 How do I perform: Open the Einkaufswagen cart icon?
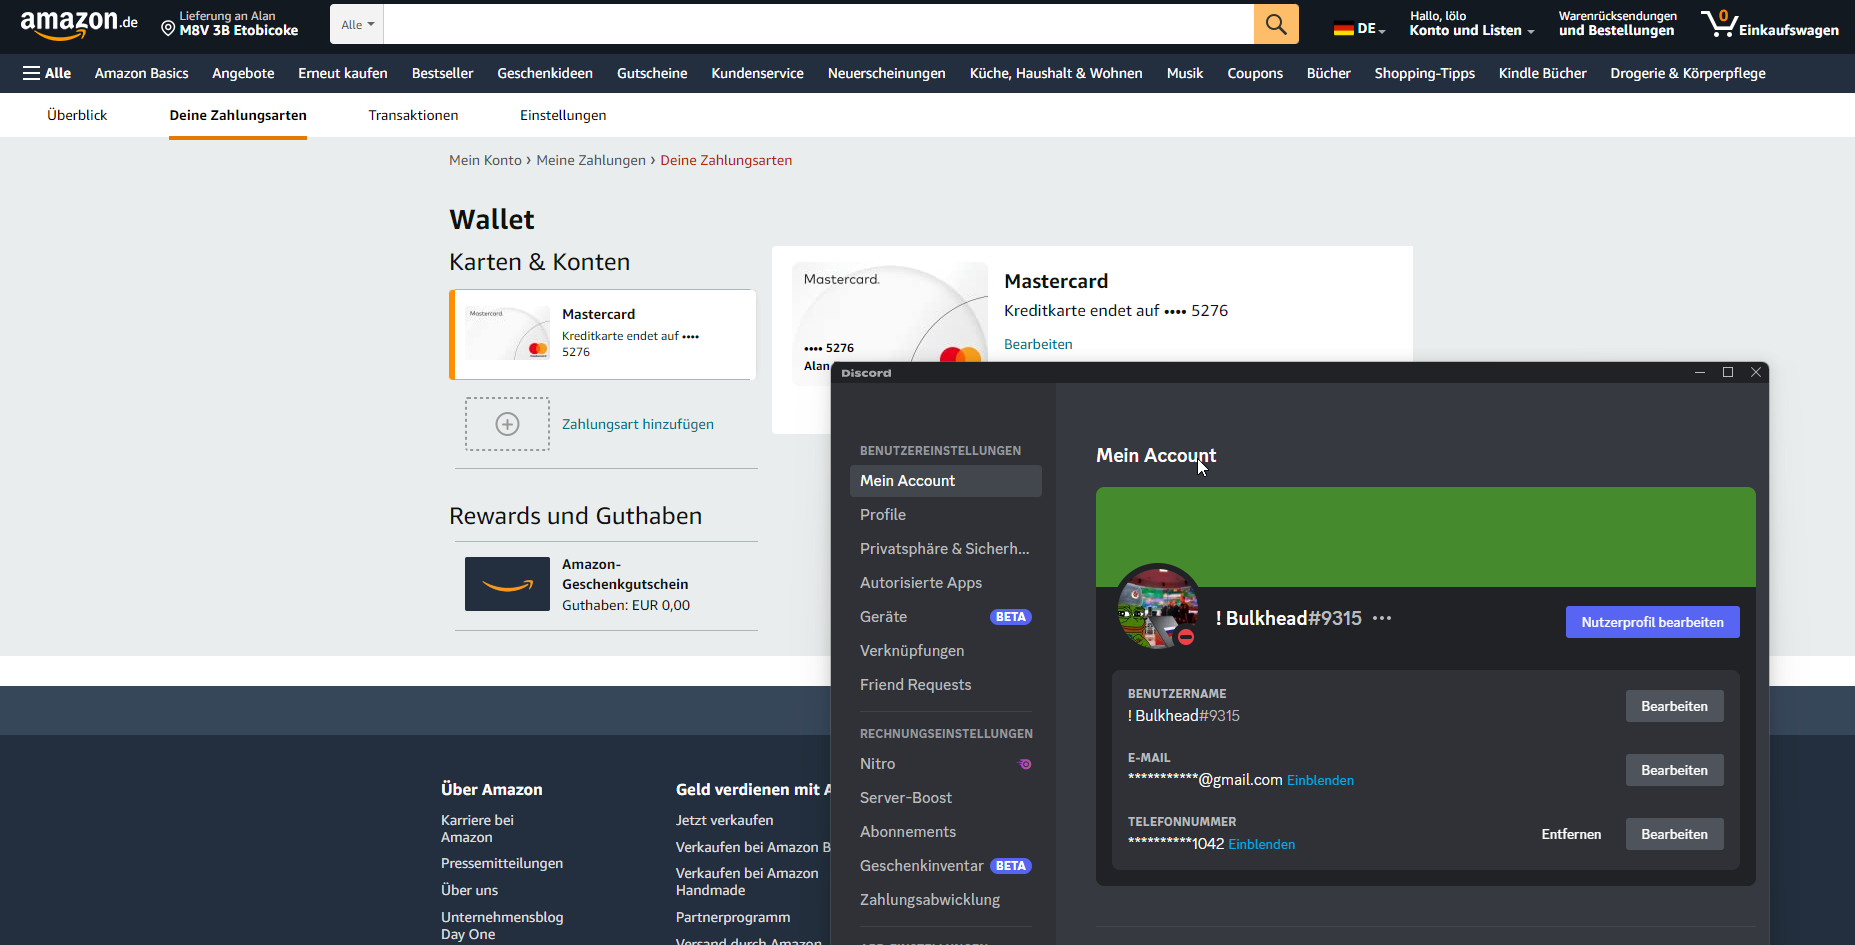pos(1720,23)
